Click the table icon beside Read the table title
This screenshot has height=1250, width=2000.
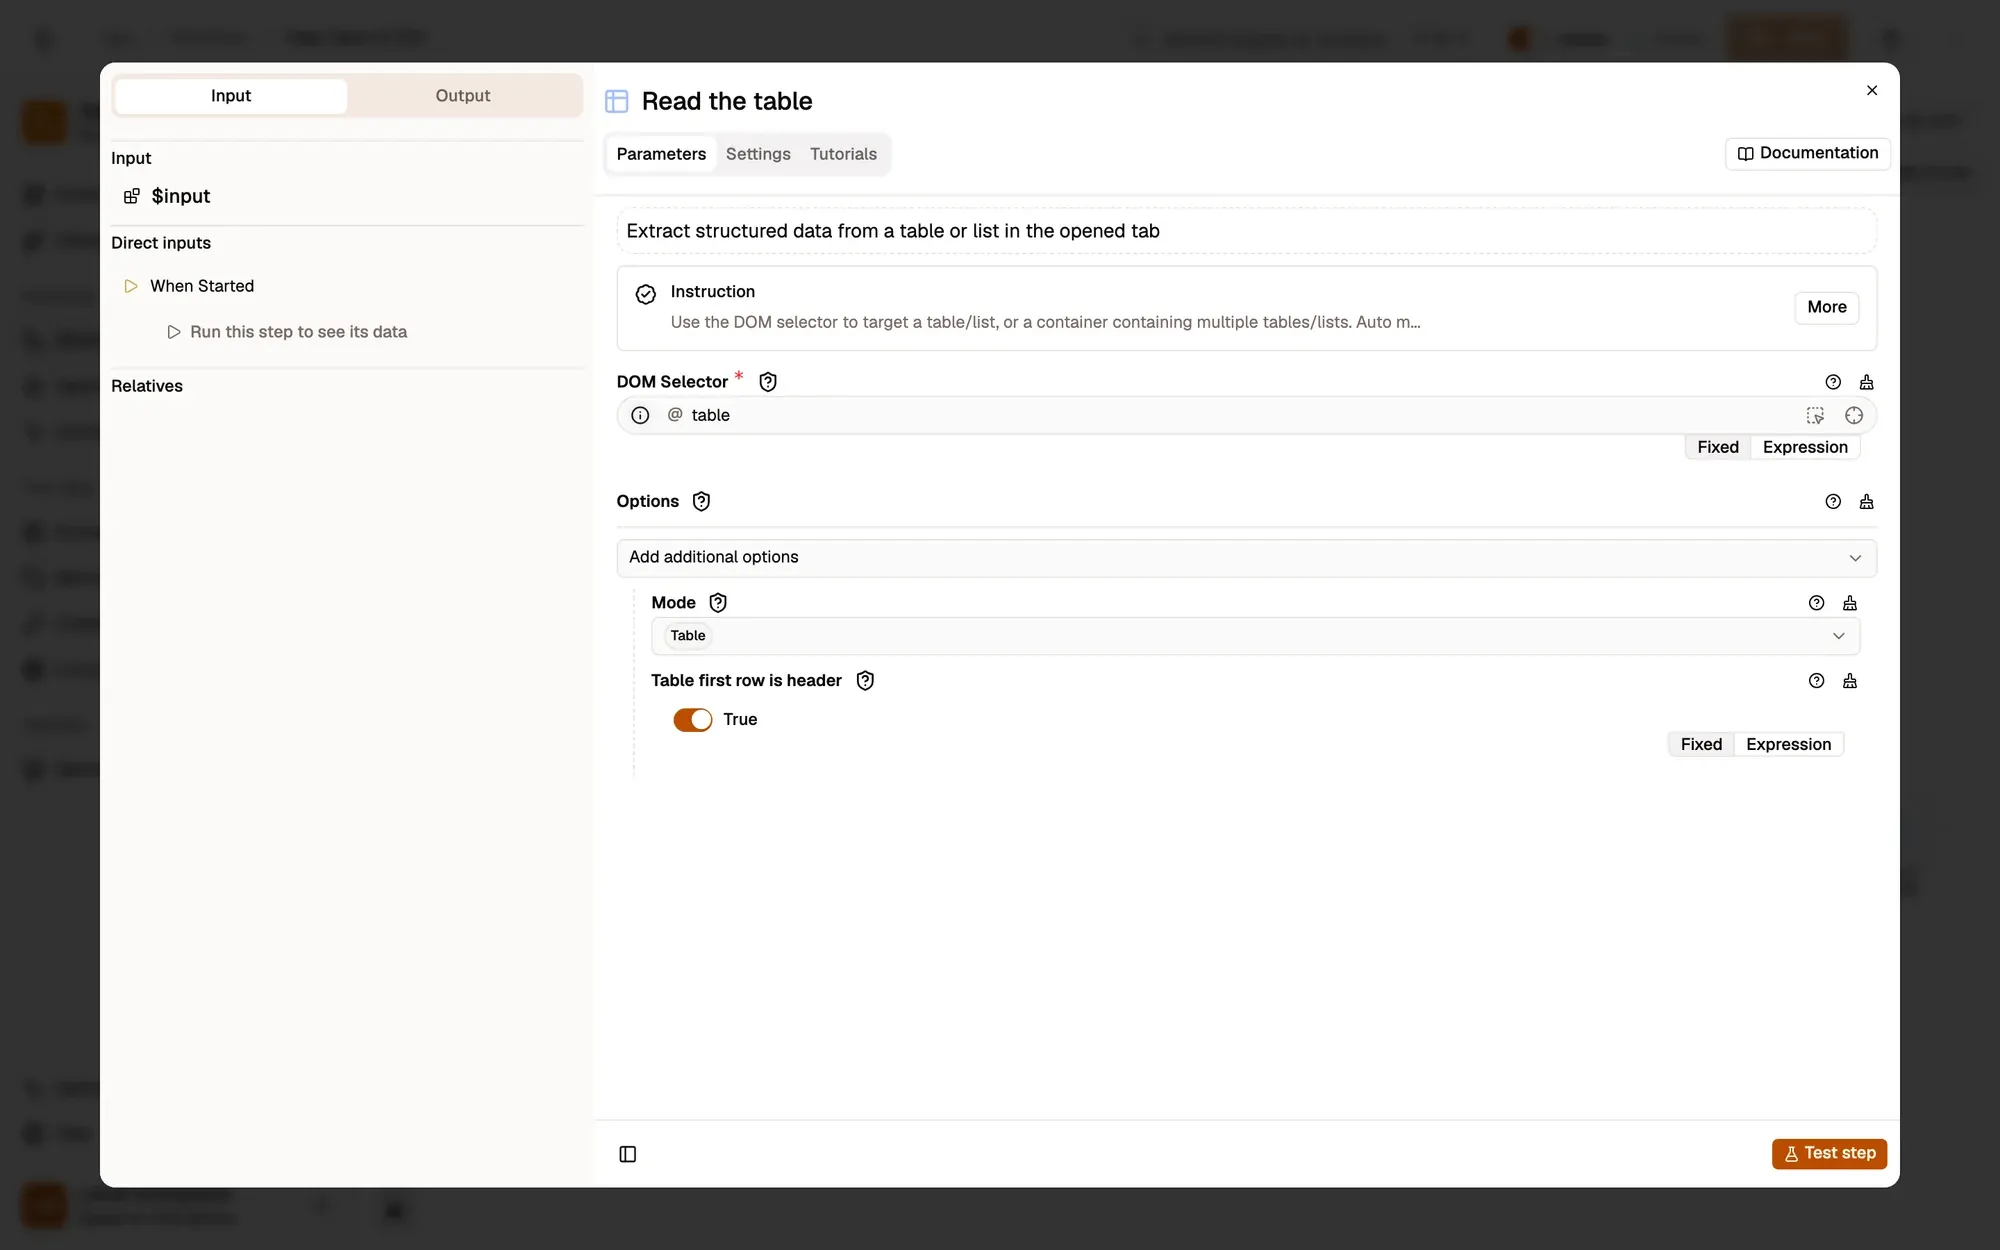[x=617, y=101]
